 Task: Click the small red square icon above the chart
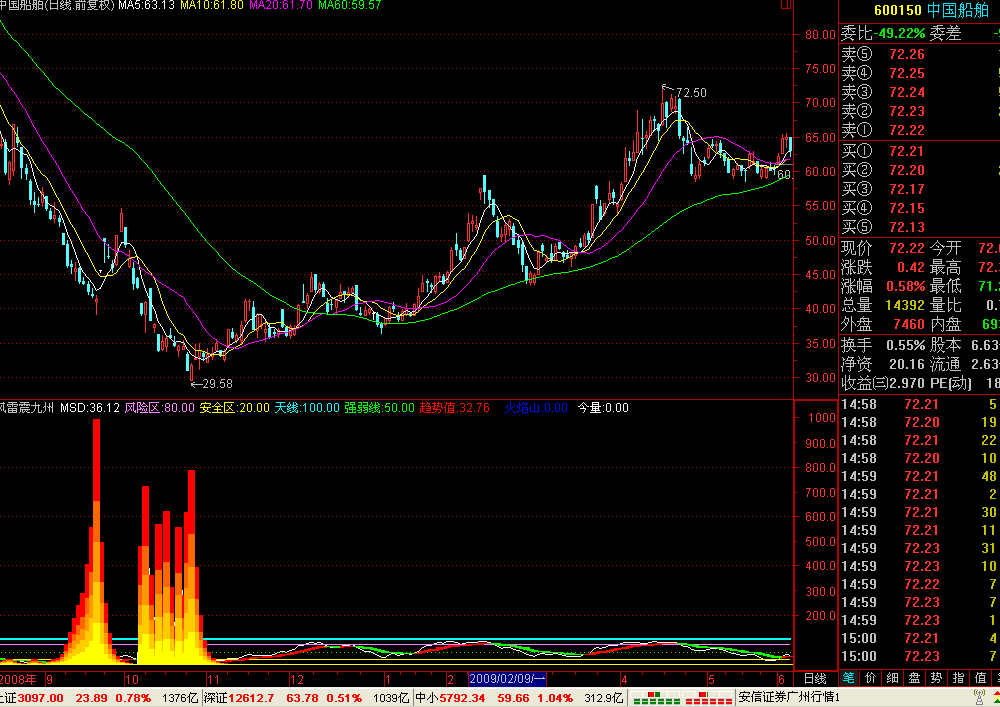tap(786, 4)
